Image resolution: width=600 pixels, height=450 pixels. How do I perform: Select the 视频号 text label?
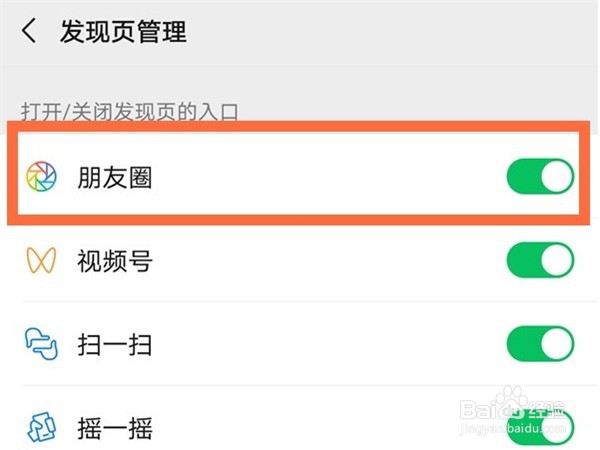[x=114, y=261]
